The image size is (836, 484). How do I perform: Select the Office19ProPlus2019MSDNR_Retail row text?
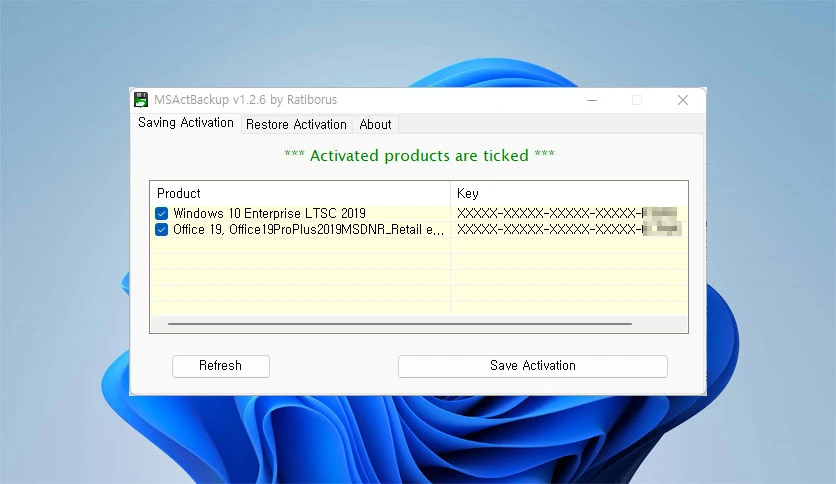click(x=308, y=230)
